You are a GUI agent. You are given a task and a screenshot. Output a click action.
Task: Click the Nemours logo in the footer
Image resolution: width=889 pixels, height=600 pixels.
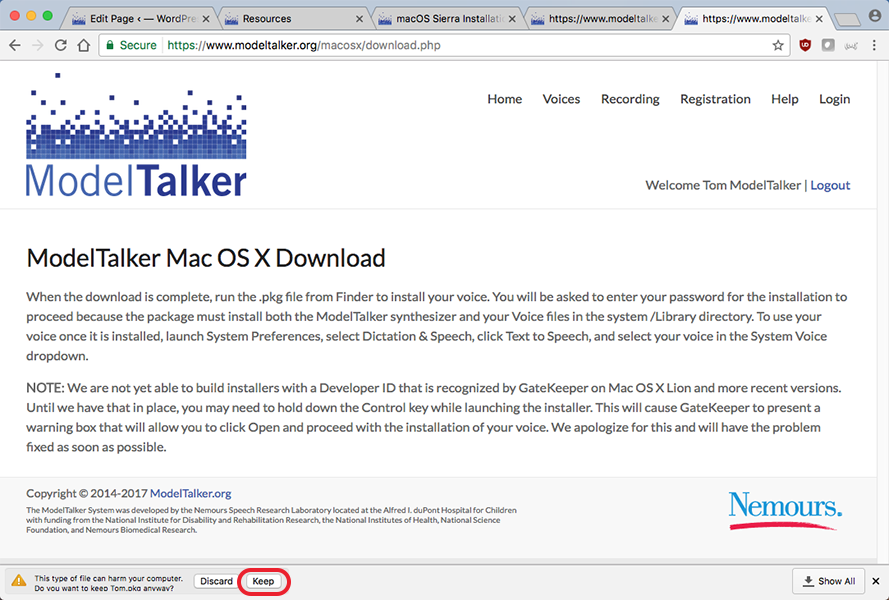(785, 510)
